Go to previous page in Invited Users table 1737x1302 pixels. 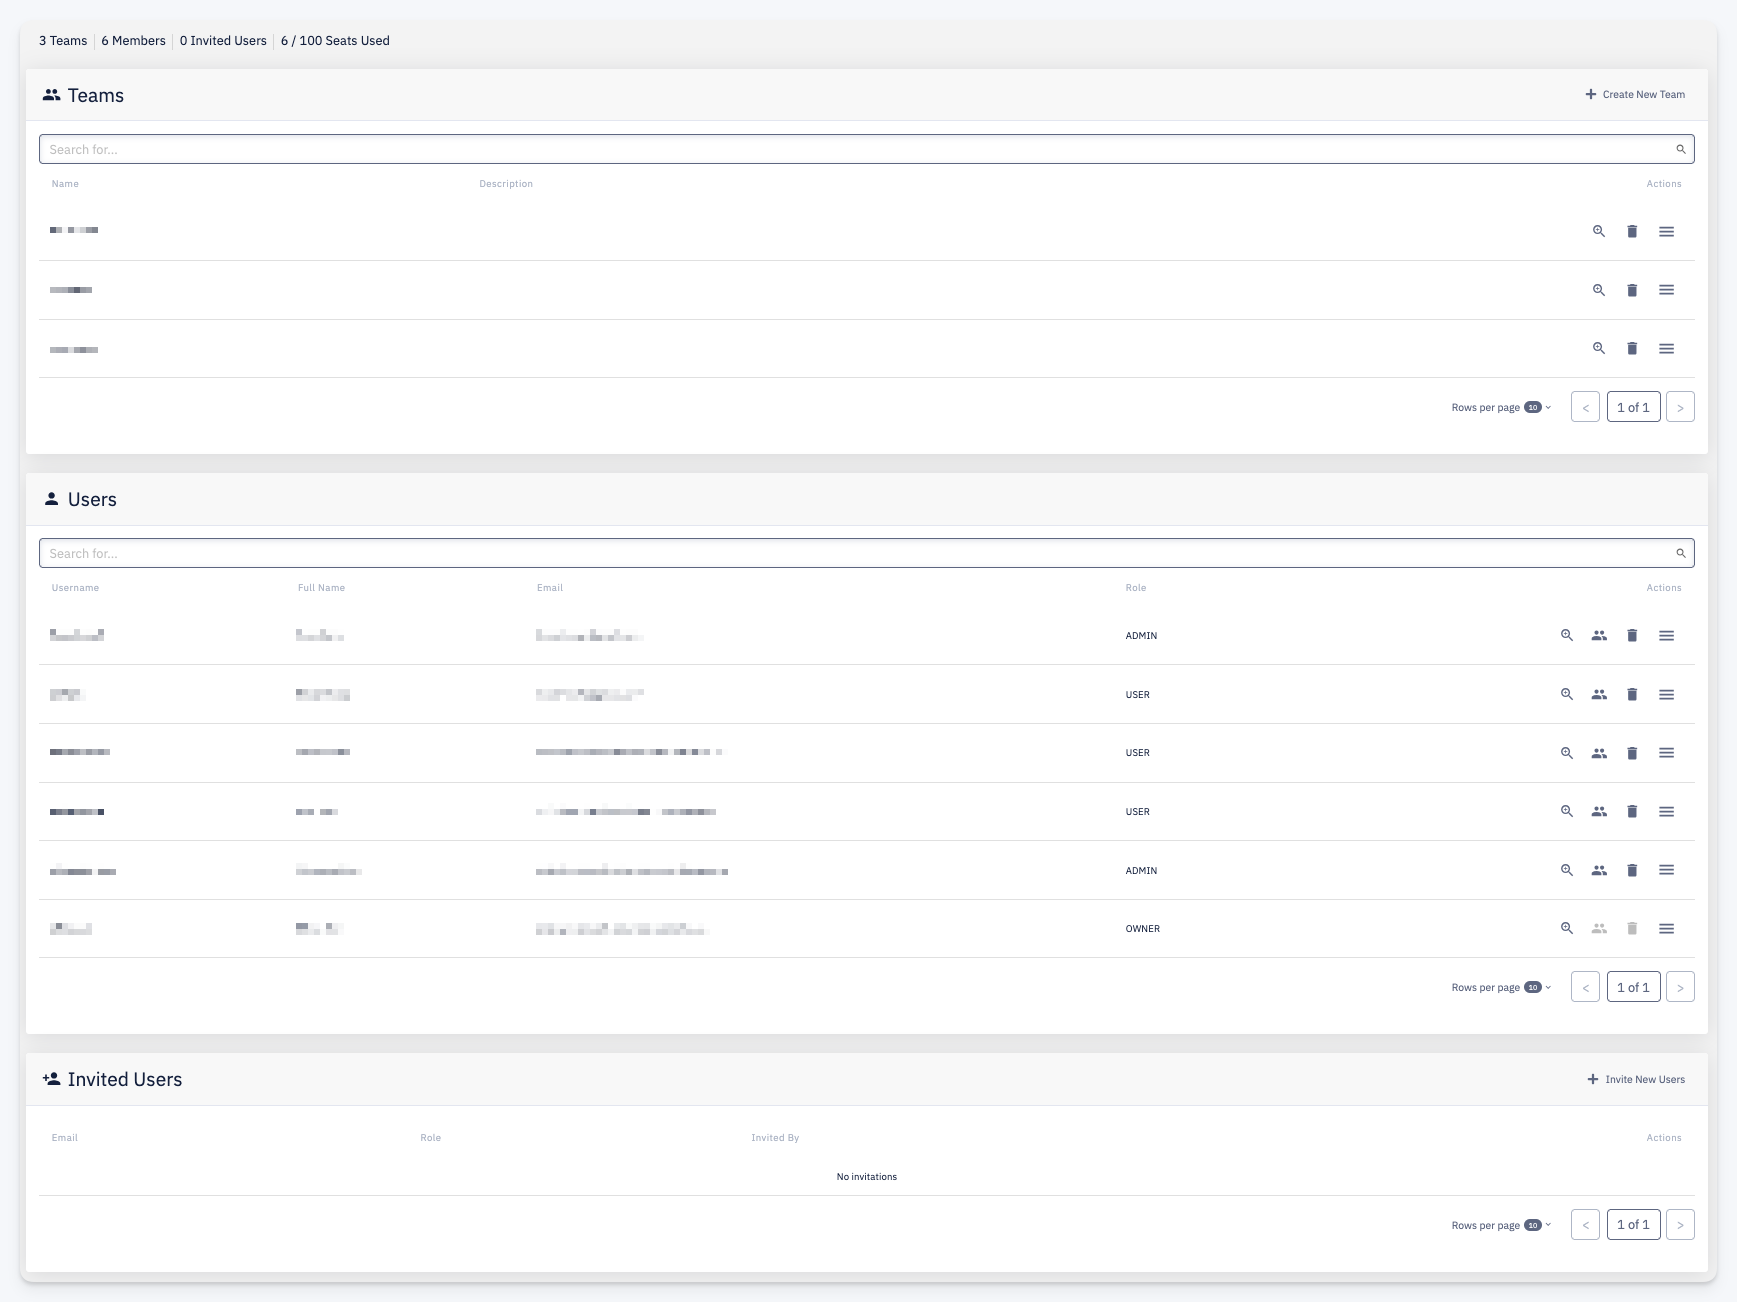pos(1585,1225)
